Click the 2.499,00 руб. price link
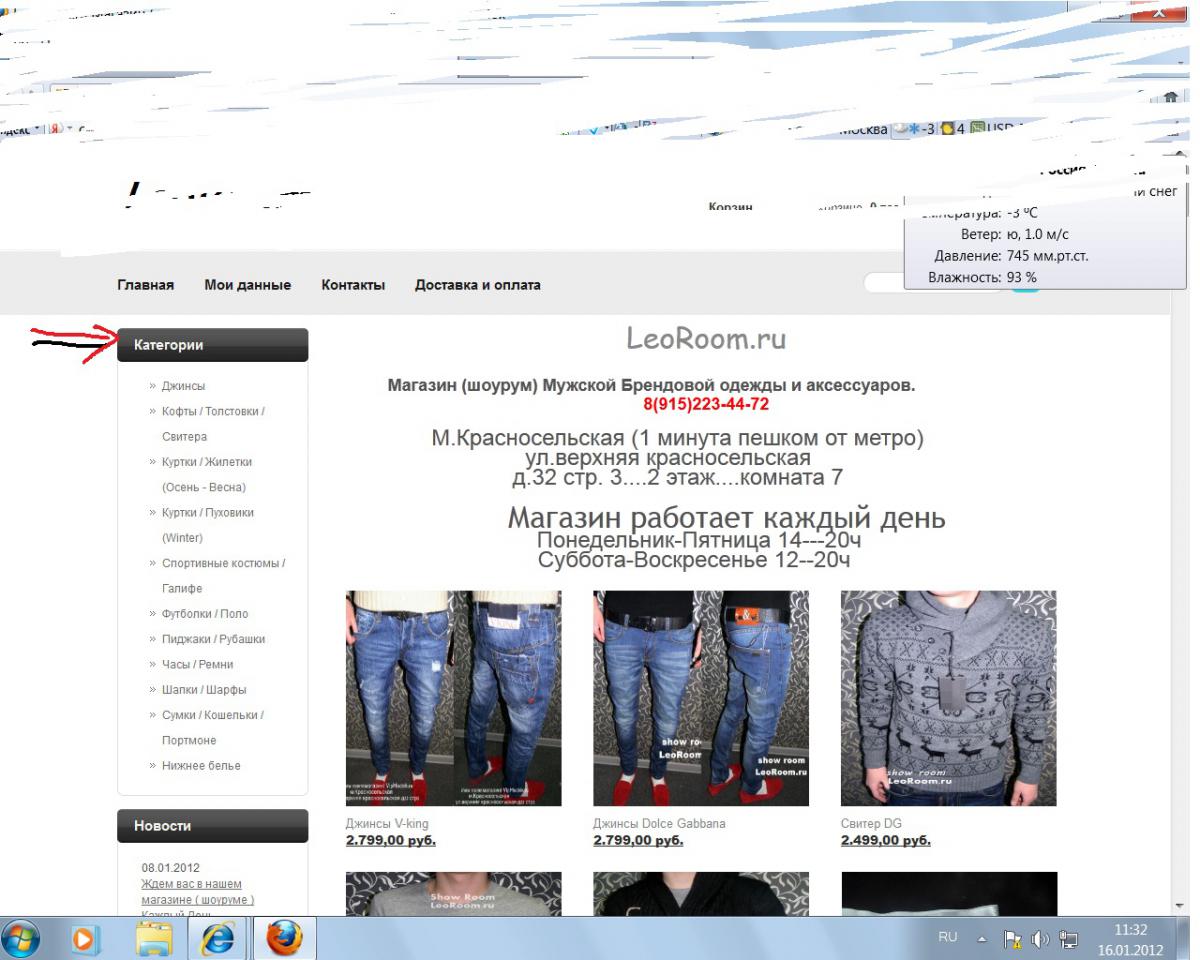Viewport: 1200px width, 960px height. tap(886, 841)
